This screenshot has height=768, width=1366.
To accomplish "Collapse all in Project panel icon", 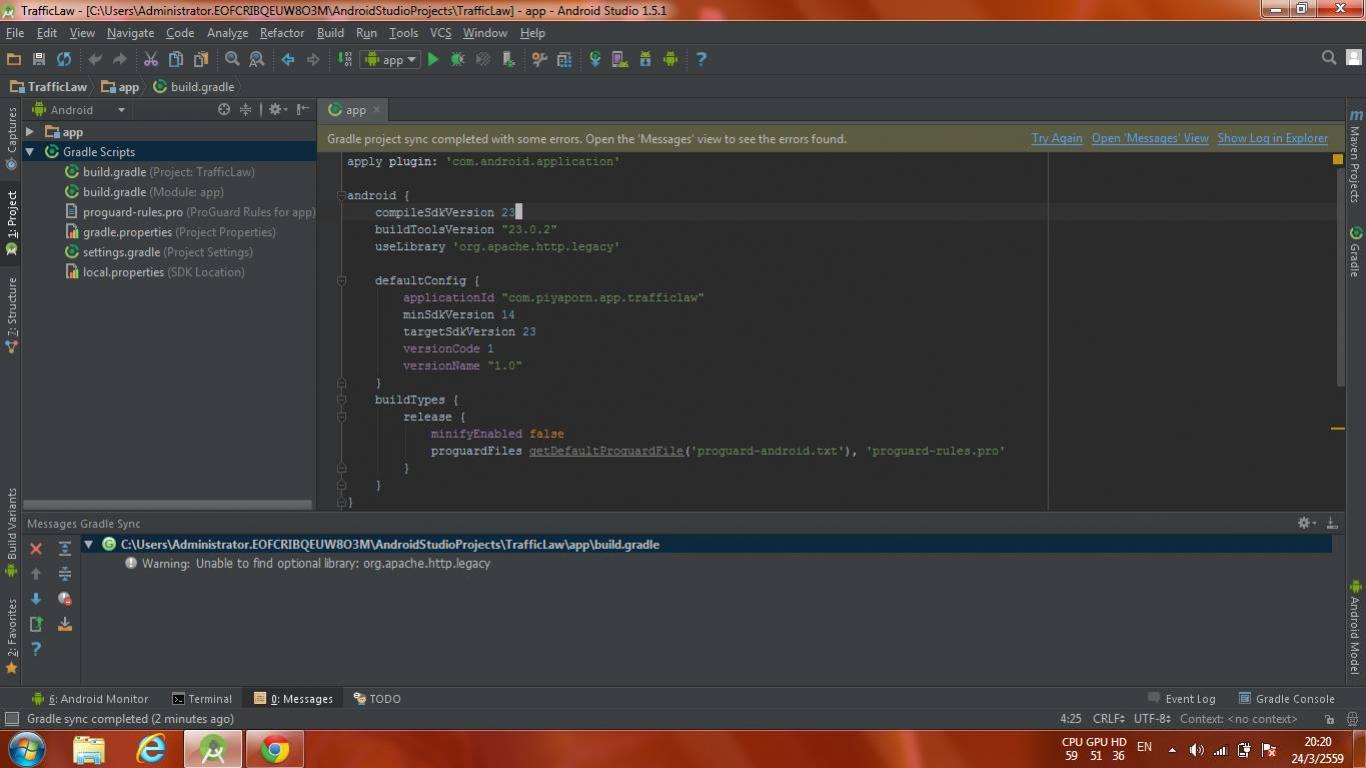I will 245,110.
